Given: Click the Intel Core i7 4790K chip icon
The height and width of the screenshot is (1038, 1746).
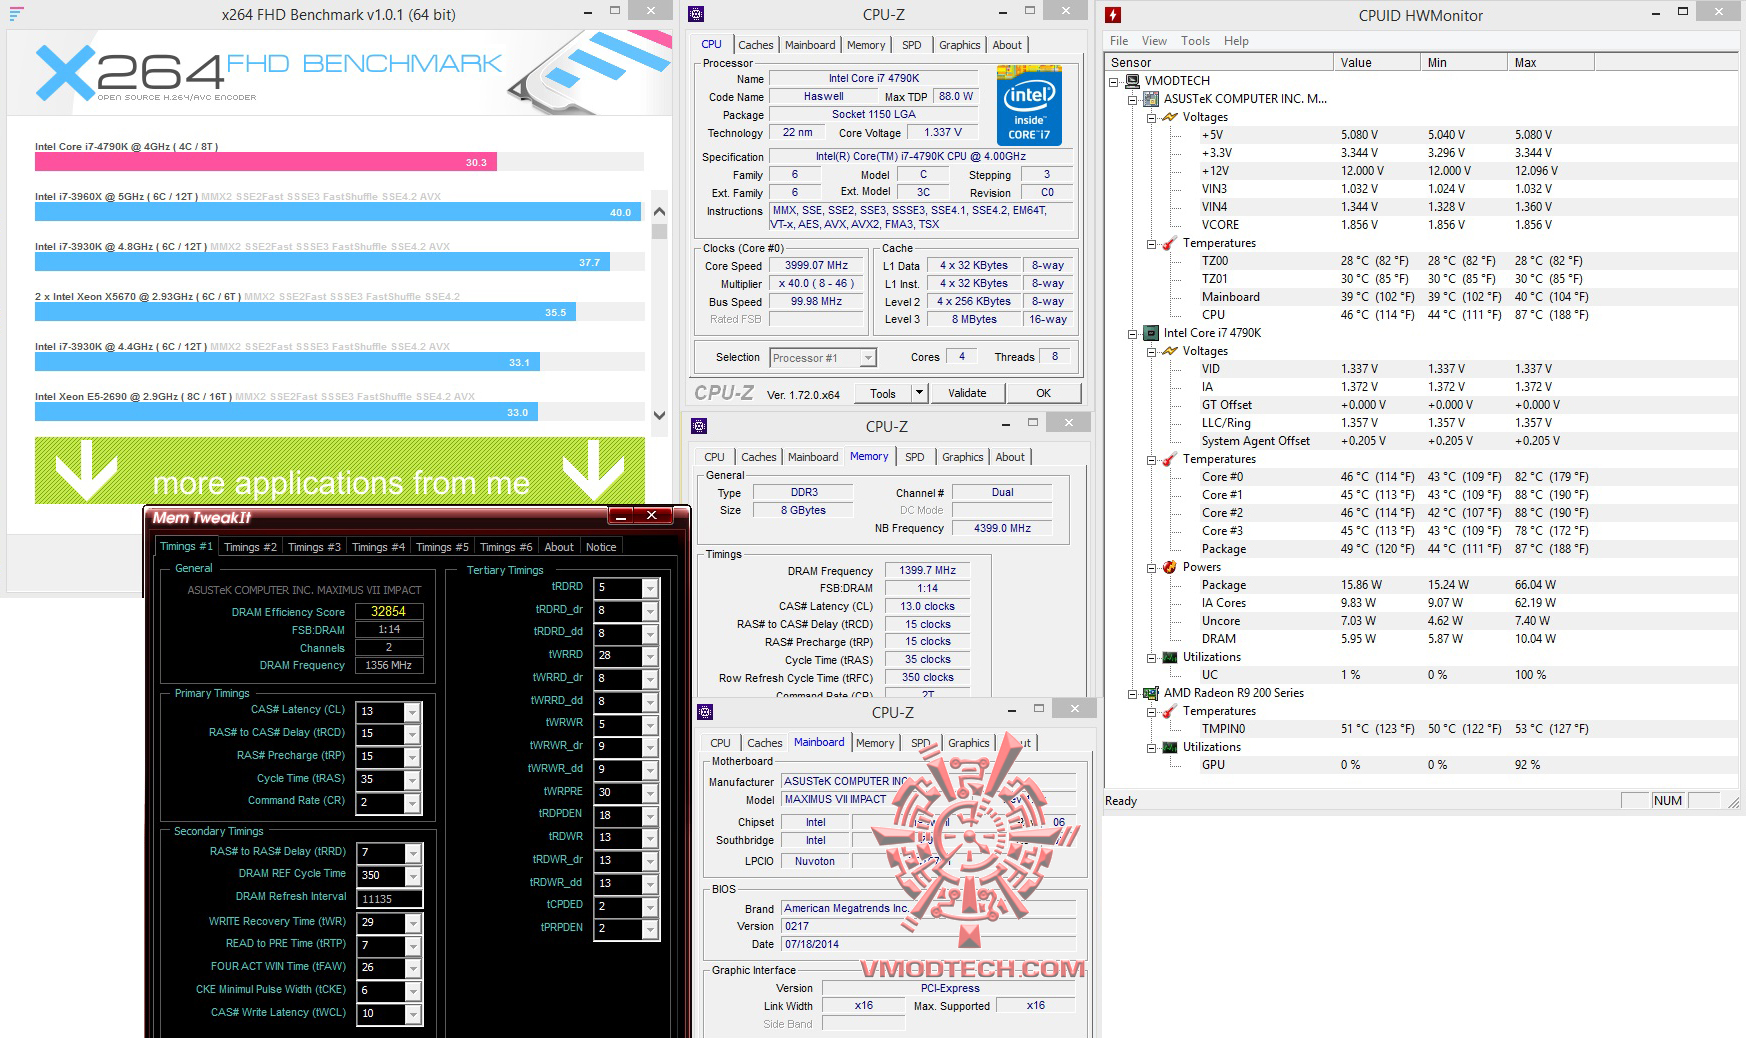Looking at the screenshot, I should click(x=1151, y=333).
